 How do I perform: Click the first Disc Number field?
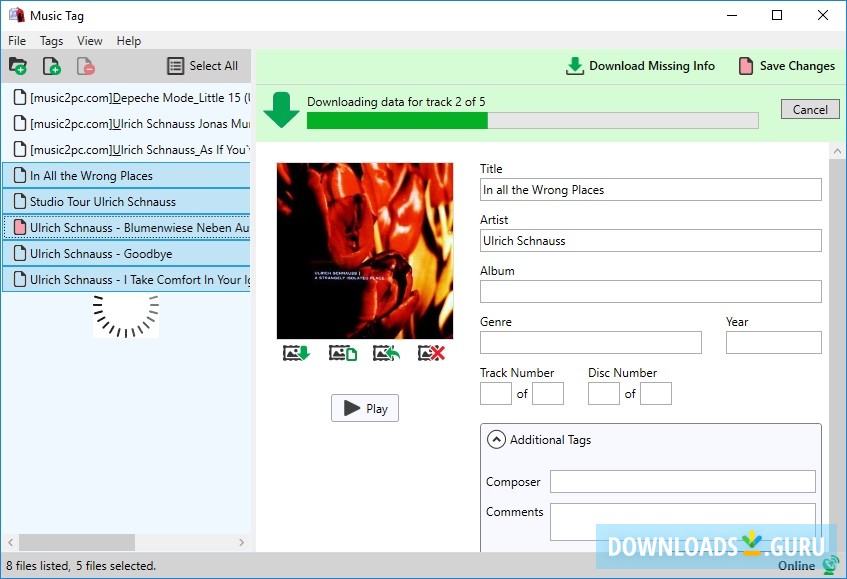[603, 393]
